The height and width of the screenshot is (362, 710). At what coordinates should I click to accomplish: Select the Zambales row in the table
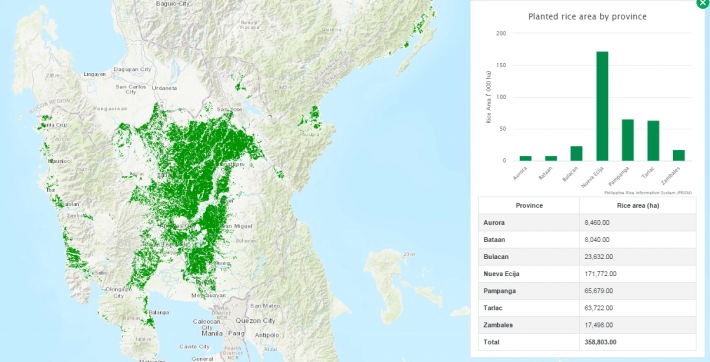pyautogui.click(x=587, y=325)
